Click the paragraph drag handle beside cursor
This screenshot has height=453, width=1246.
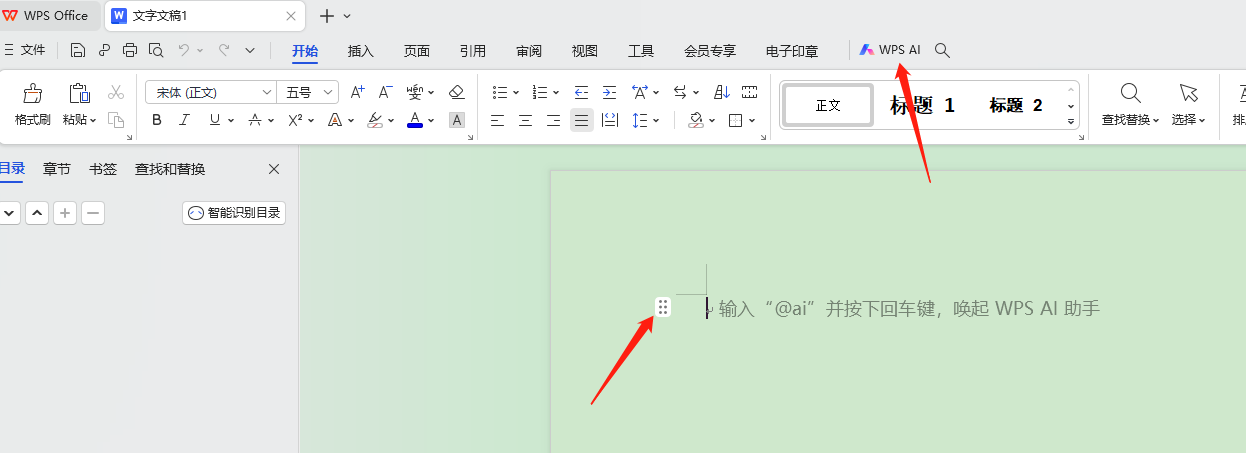point(663,307)
